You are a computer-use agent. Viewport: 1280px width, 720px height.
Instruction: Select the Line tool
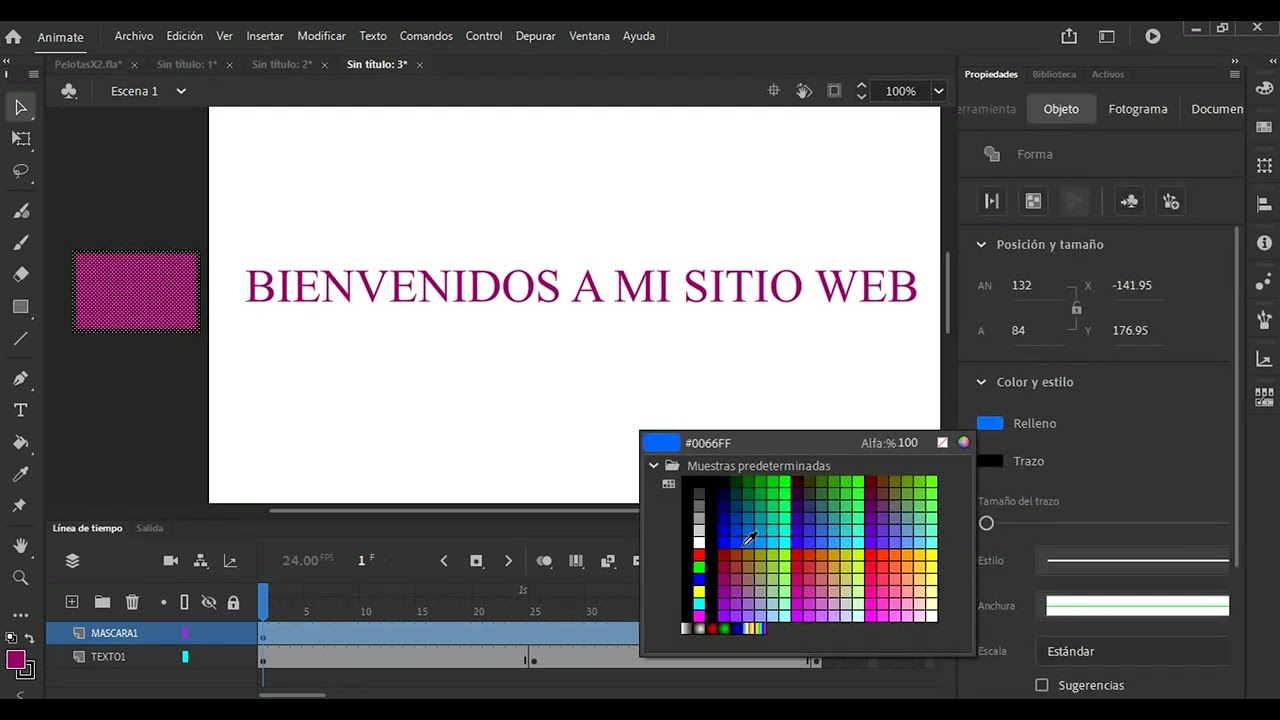[20, 339]
